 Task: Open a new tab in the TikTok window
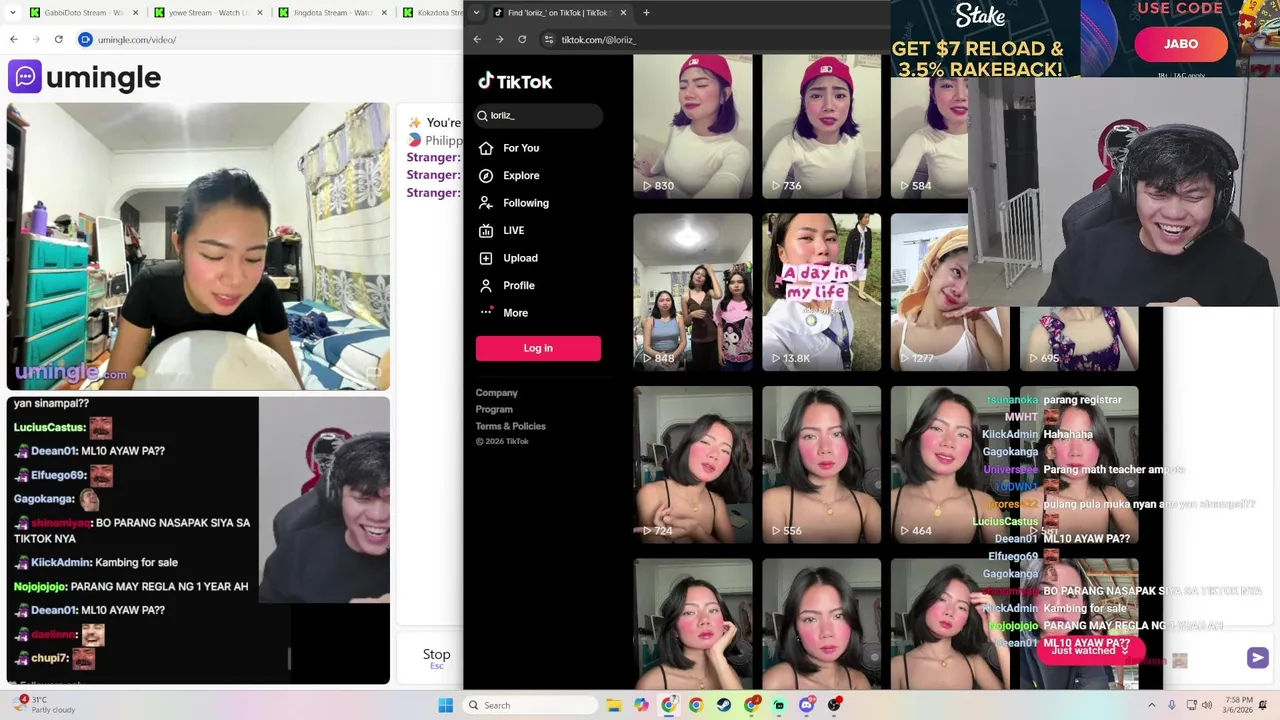click(x=646, y=13)
